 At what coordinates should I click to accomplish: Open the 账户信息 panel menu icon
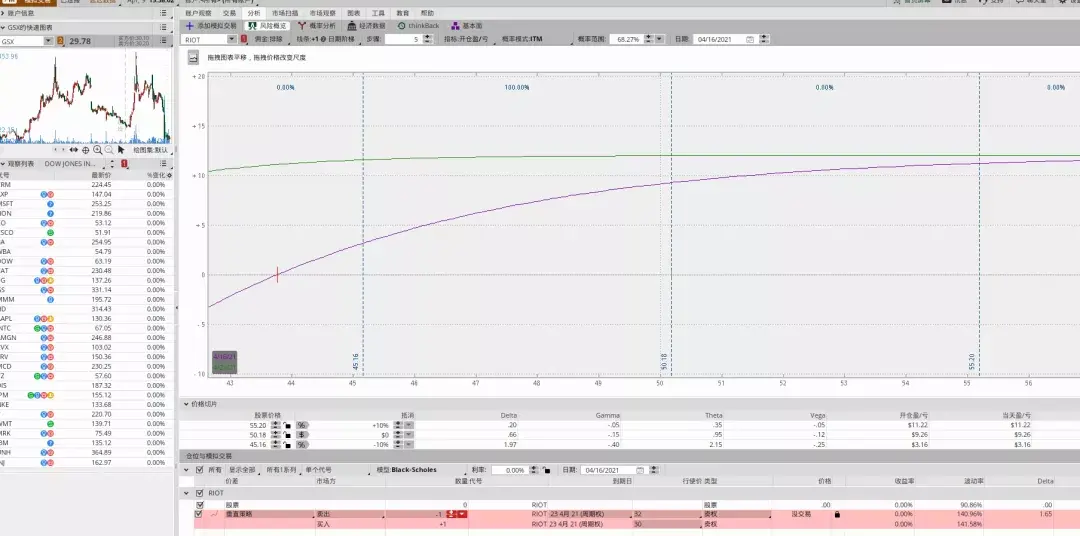(163, 13)
